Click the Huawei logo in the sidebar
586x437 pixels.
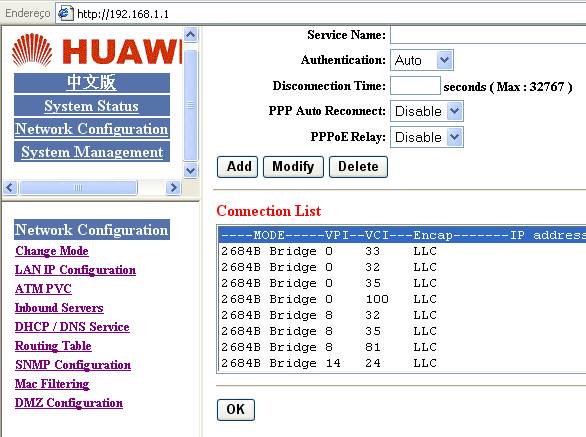click(97, 50)
